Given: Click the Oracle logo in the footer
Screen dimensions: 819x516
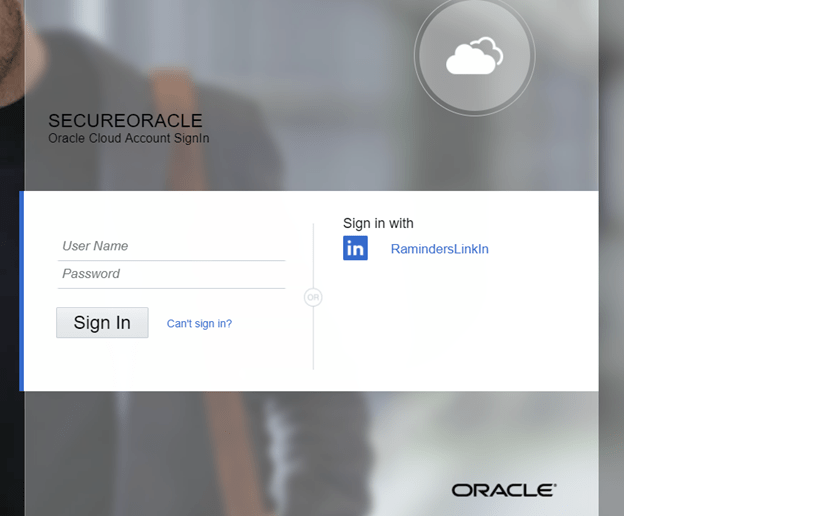Looking at the screenshot, I should point(503,490).
